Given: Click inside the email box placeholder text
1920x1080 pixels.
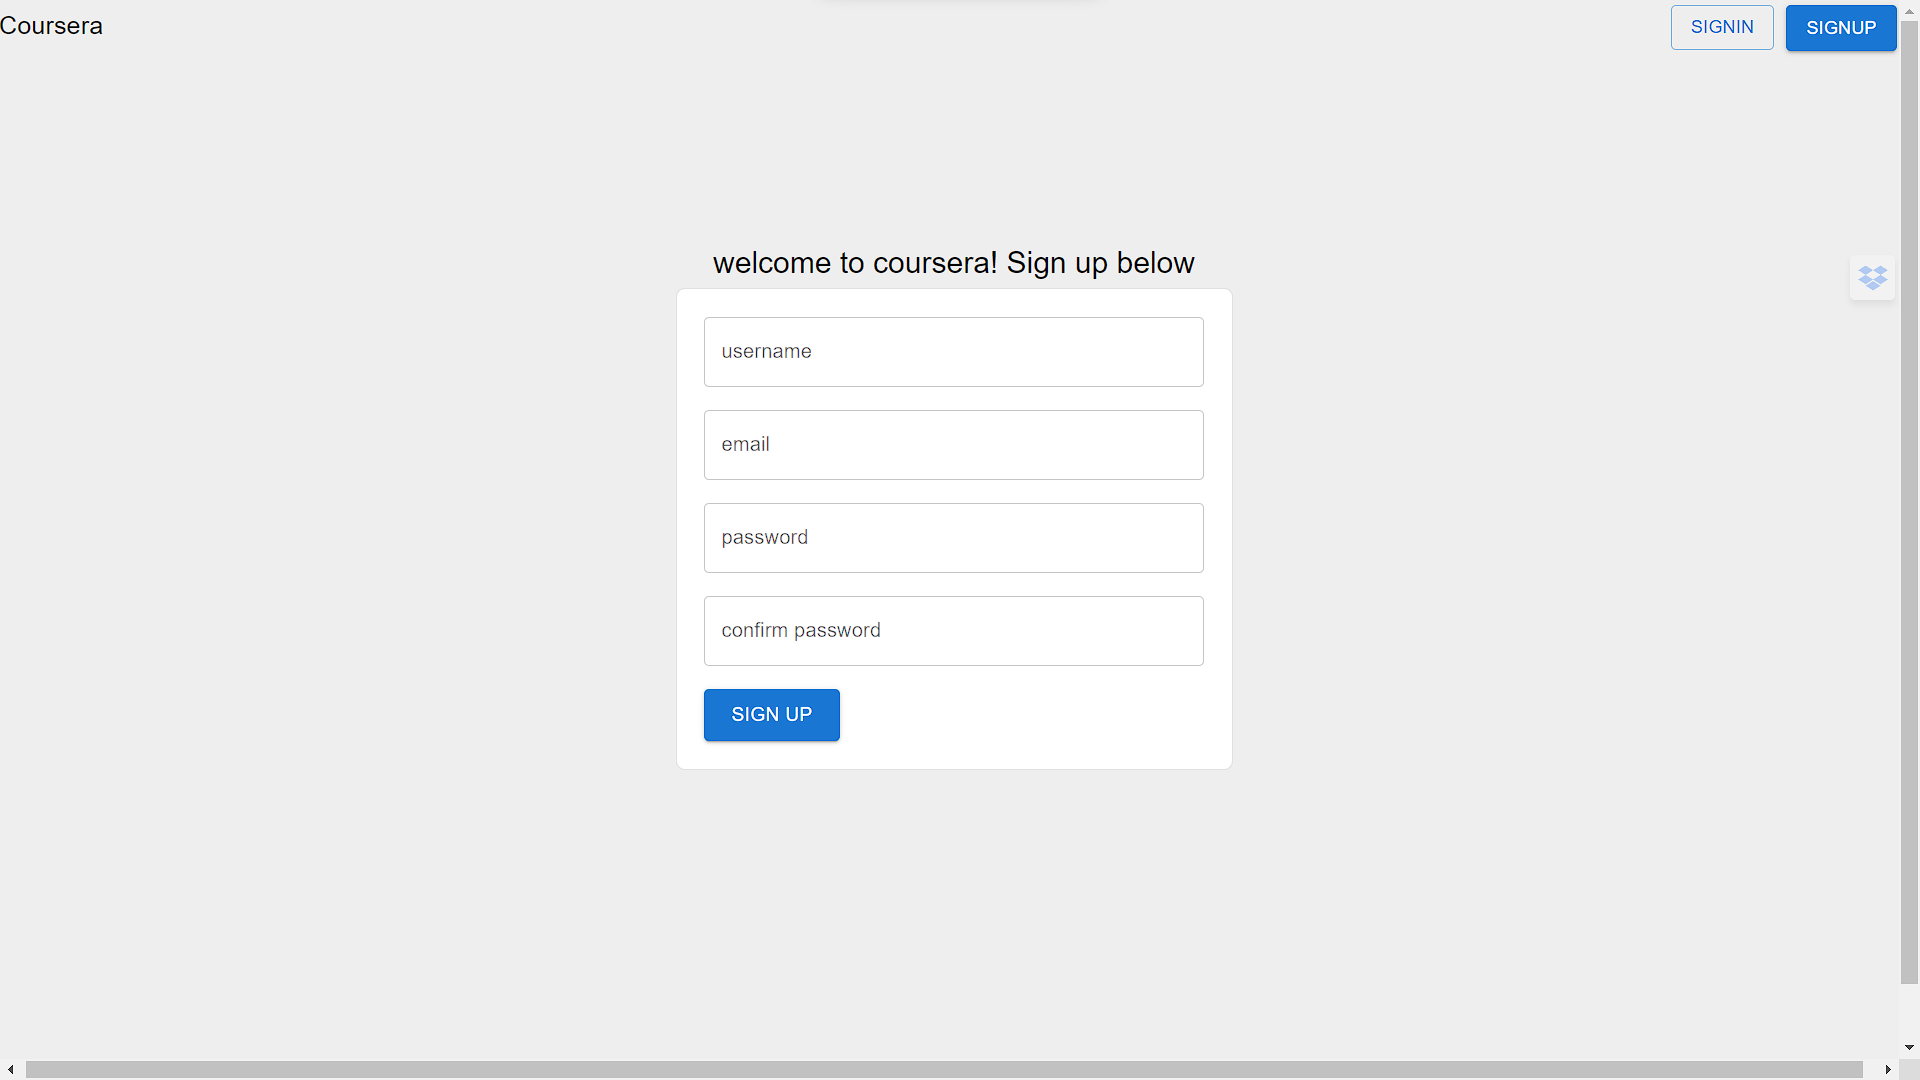Looking at the screenshot, I should coord(746,444).
